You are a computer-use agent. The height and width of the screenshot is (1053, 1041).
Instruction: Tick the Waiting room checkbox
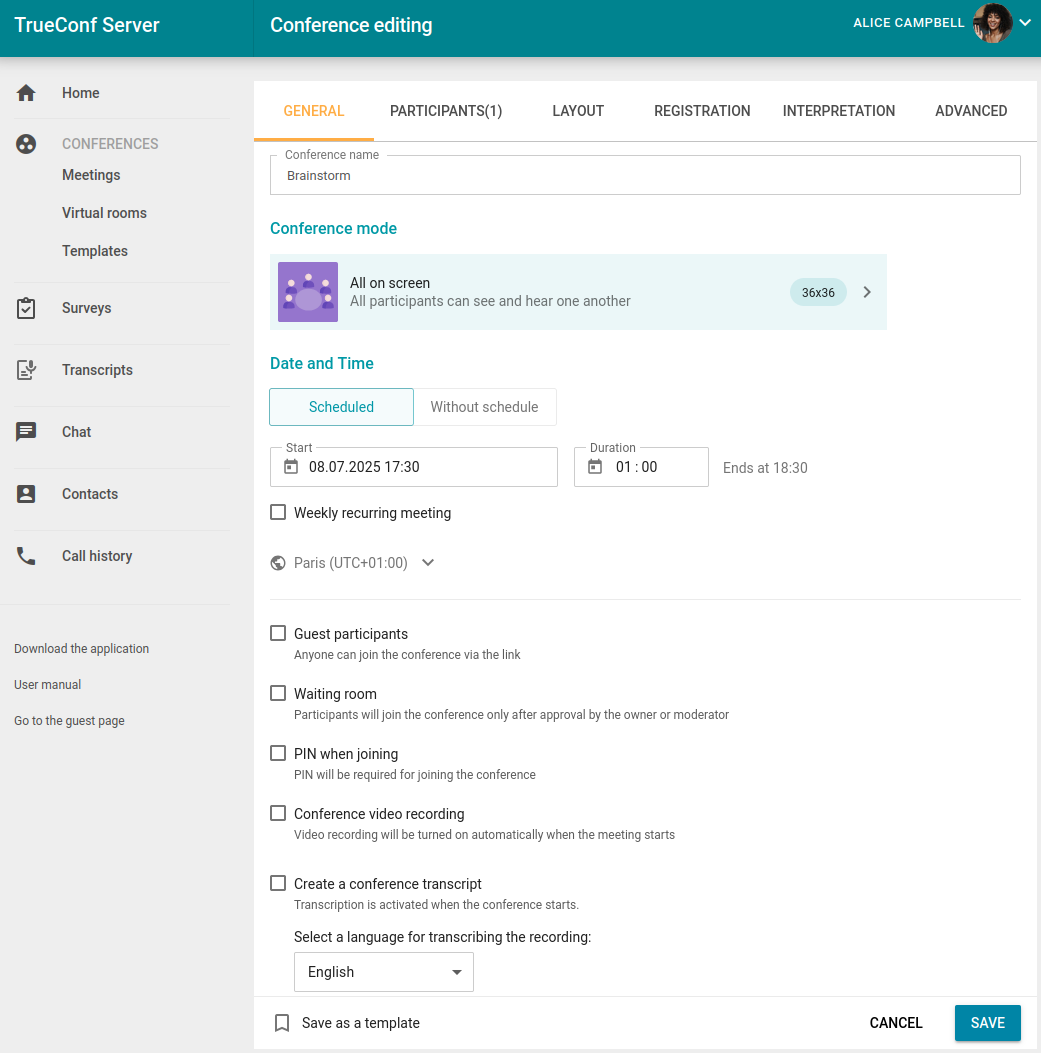(279, 693)
